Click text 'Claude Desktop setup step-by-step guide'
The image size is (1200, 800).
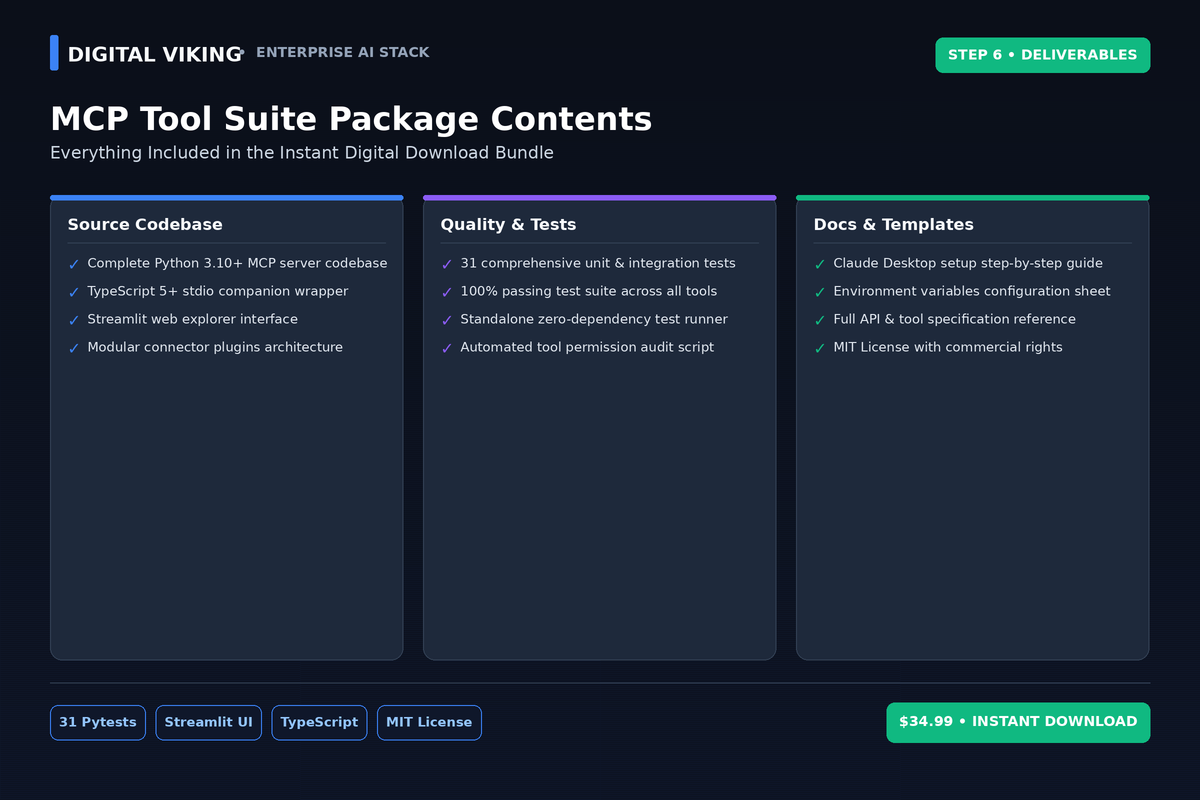[968, 264]
